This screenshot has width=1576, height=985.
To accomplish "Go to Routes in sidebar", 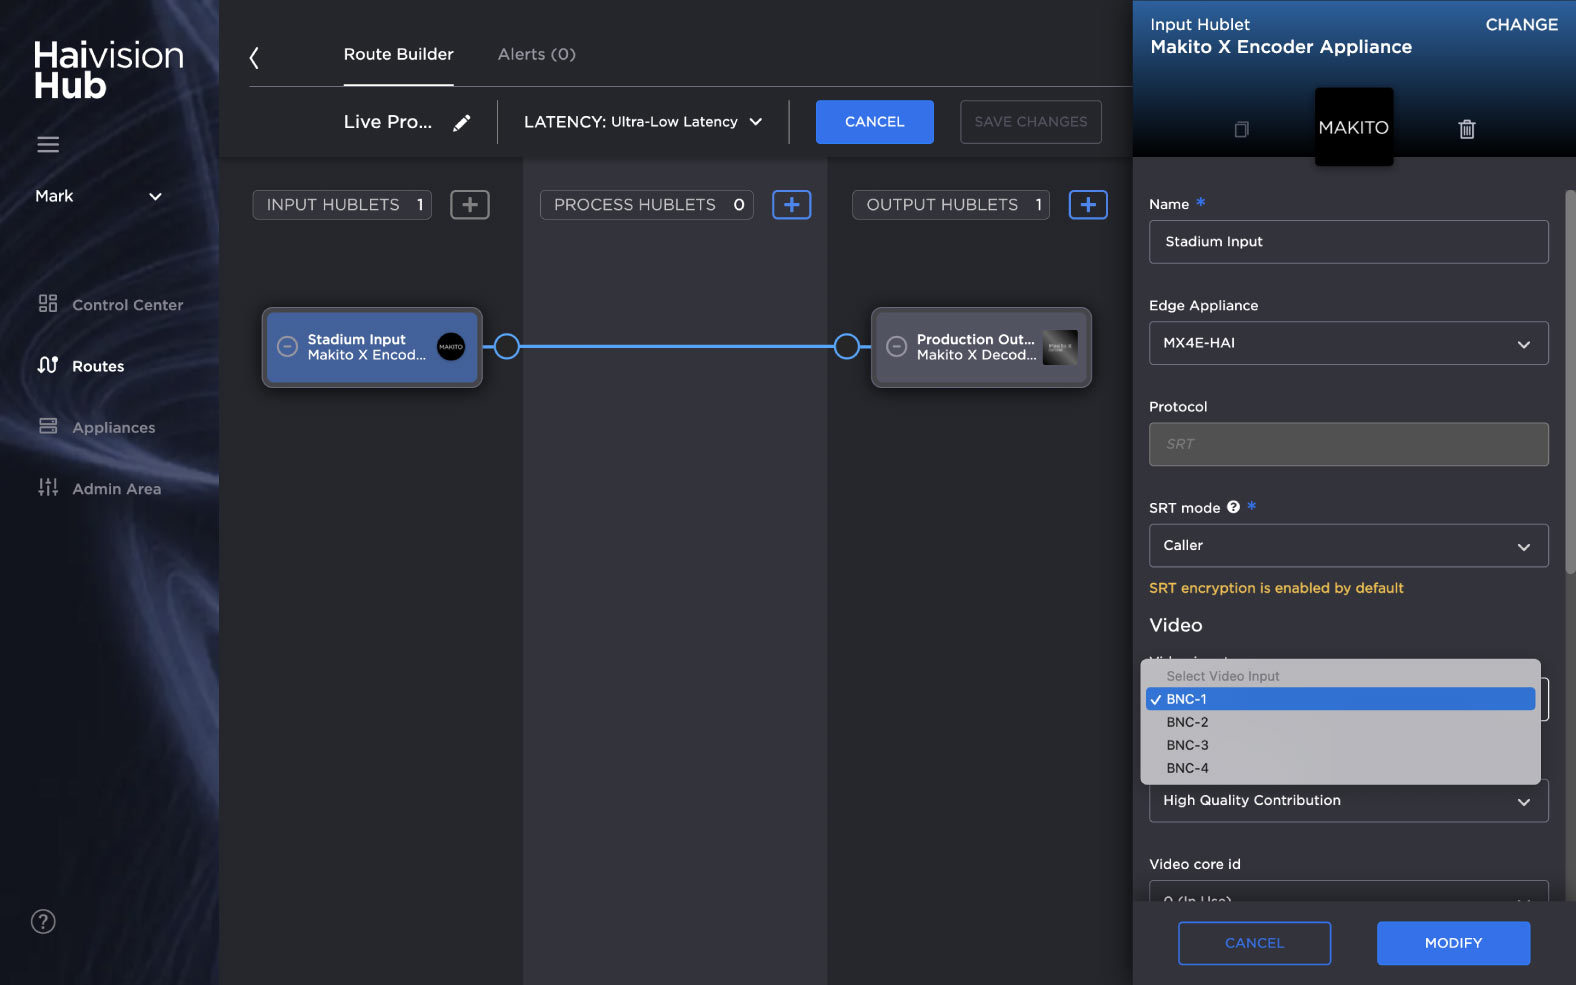I will (x=81, y=366).
